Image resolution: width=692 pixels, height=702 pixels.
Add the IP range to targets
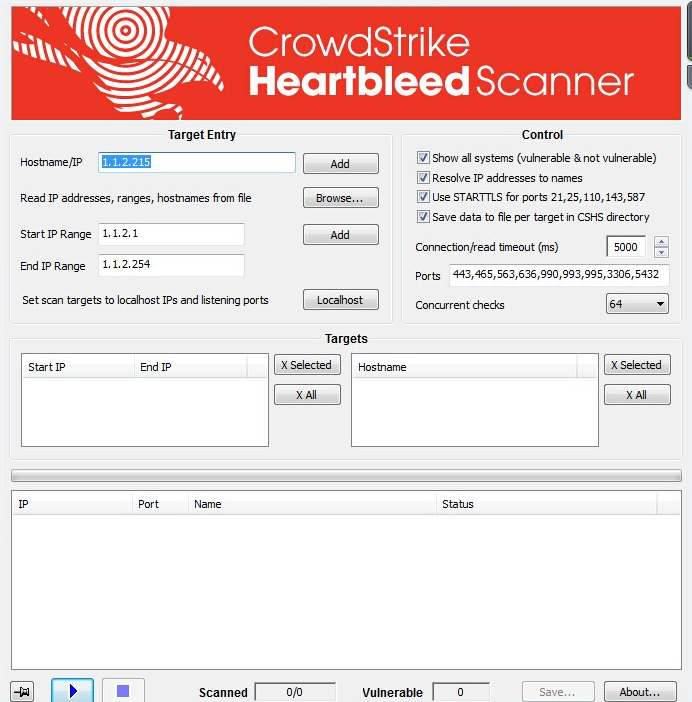pos(341,235)
